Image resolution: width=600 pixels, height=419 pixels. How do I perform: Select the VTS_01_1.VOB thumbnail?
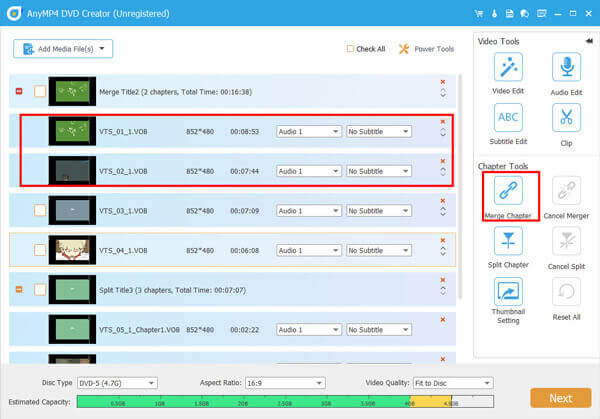(x=72, y=131)
